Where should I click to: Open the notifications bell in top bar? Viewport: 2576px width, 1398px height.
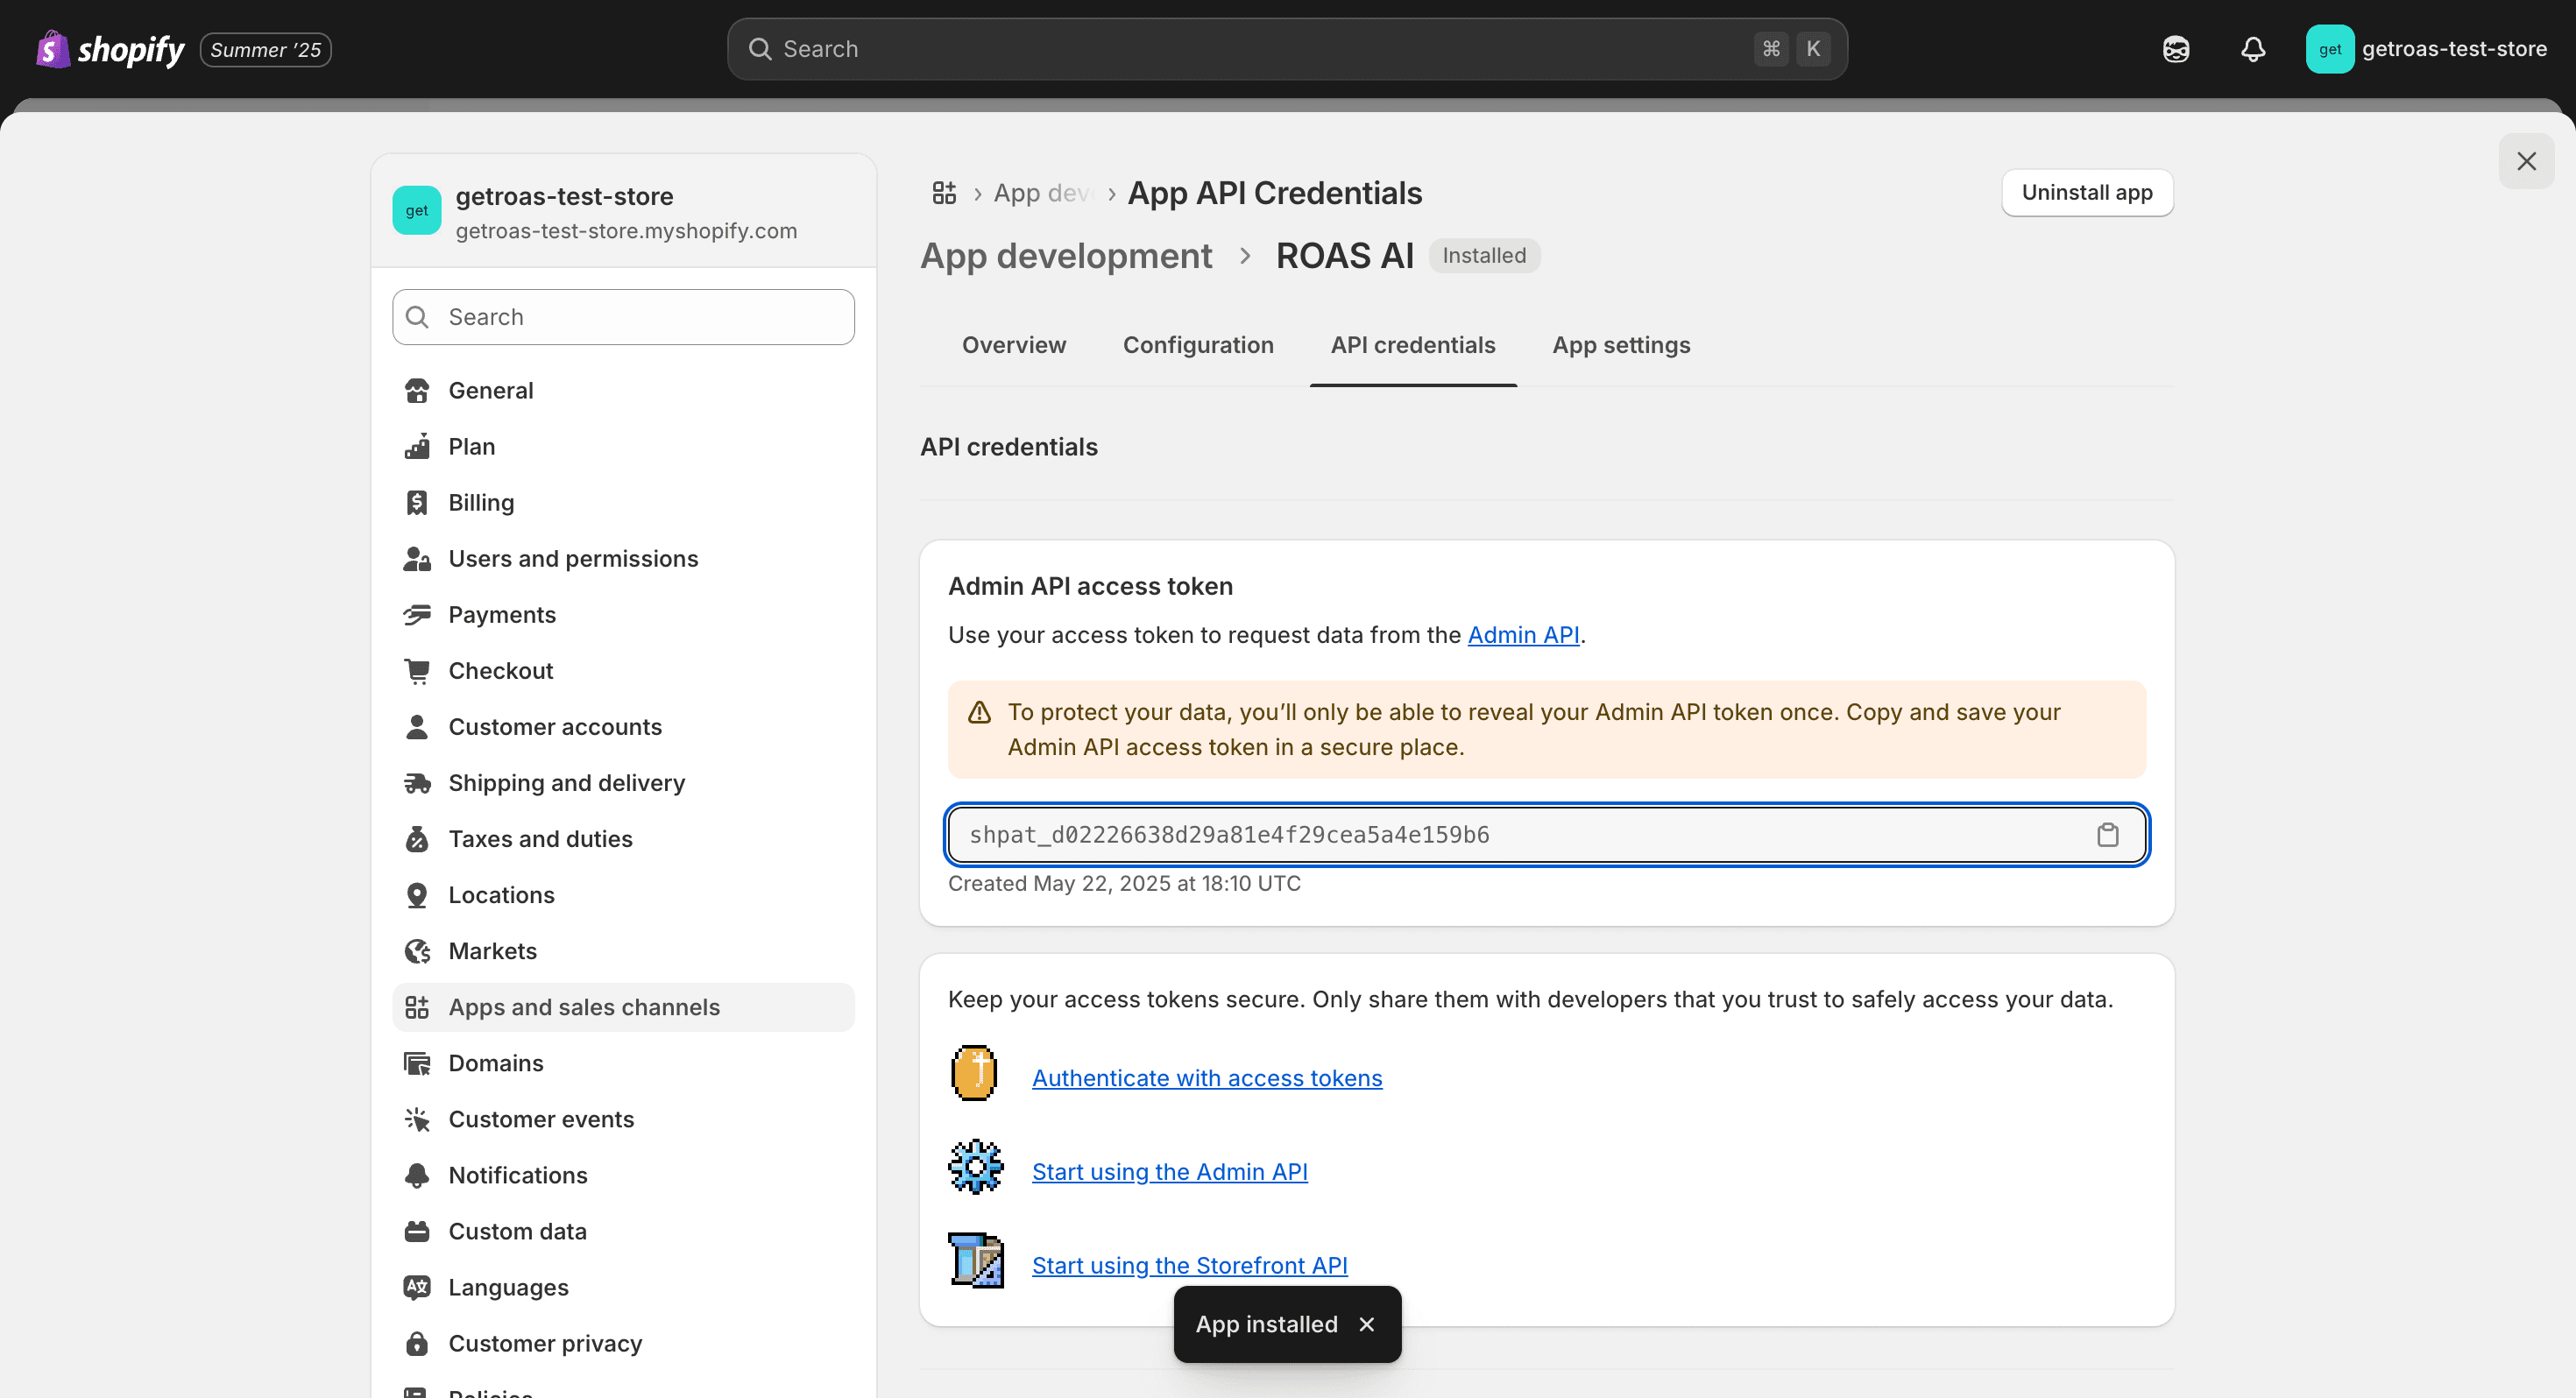pyautogui.click(x=2253, y=49)
